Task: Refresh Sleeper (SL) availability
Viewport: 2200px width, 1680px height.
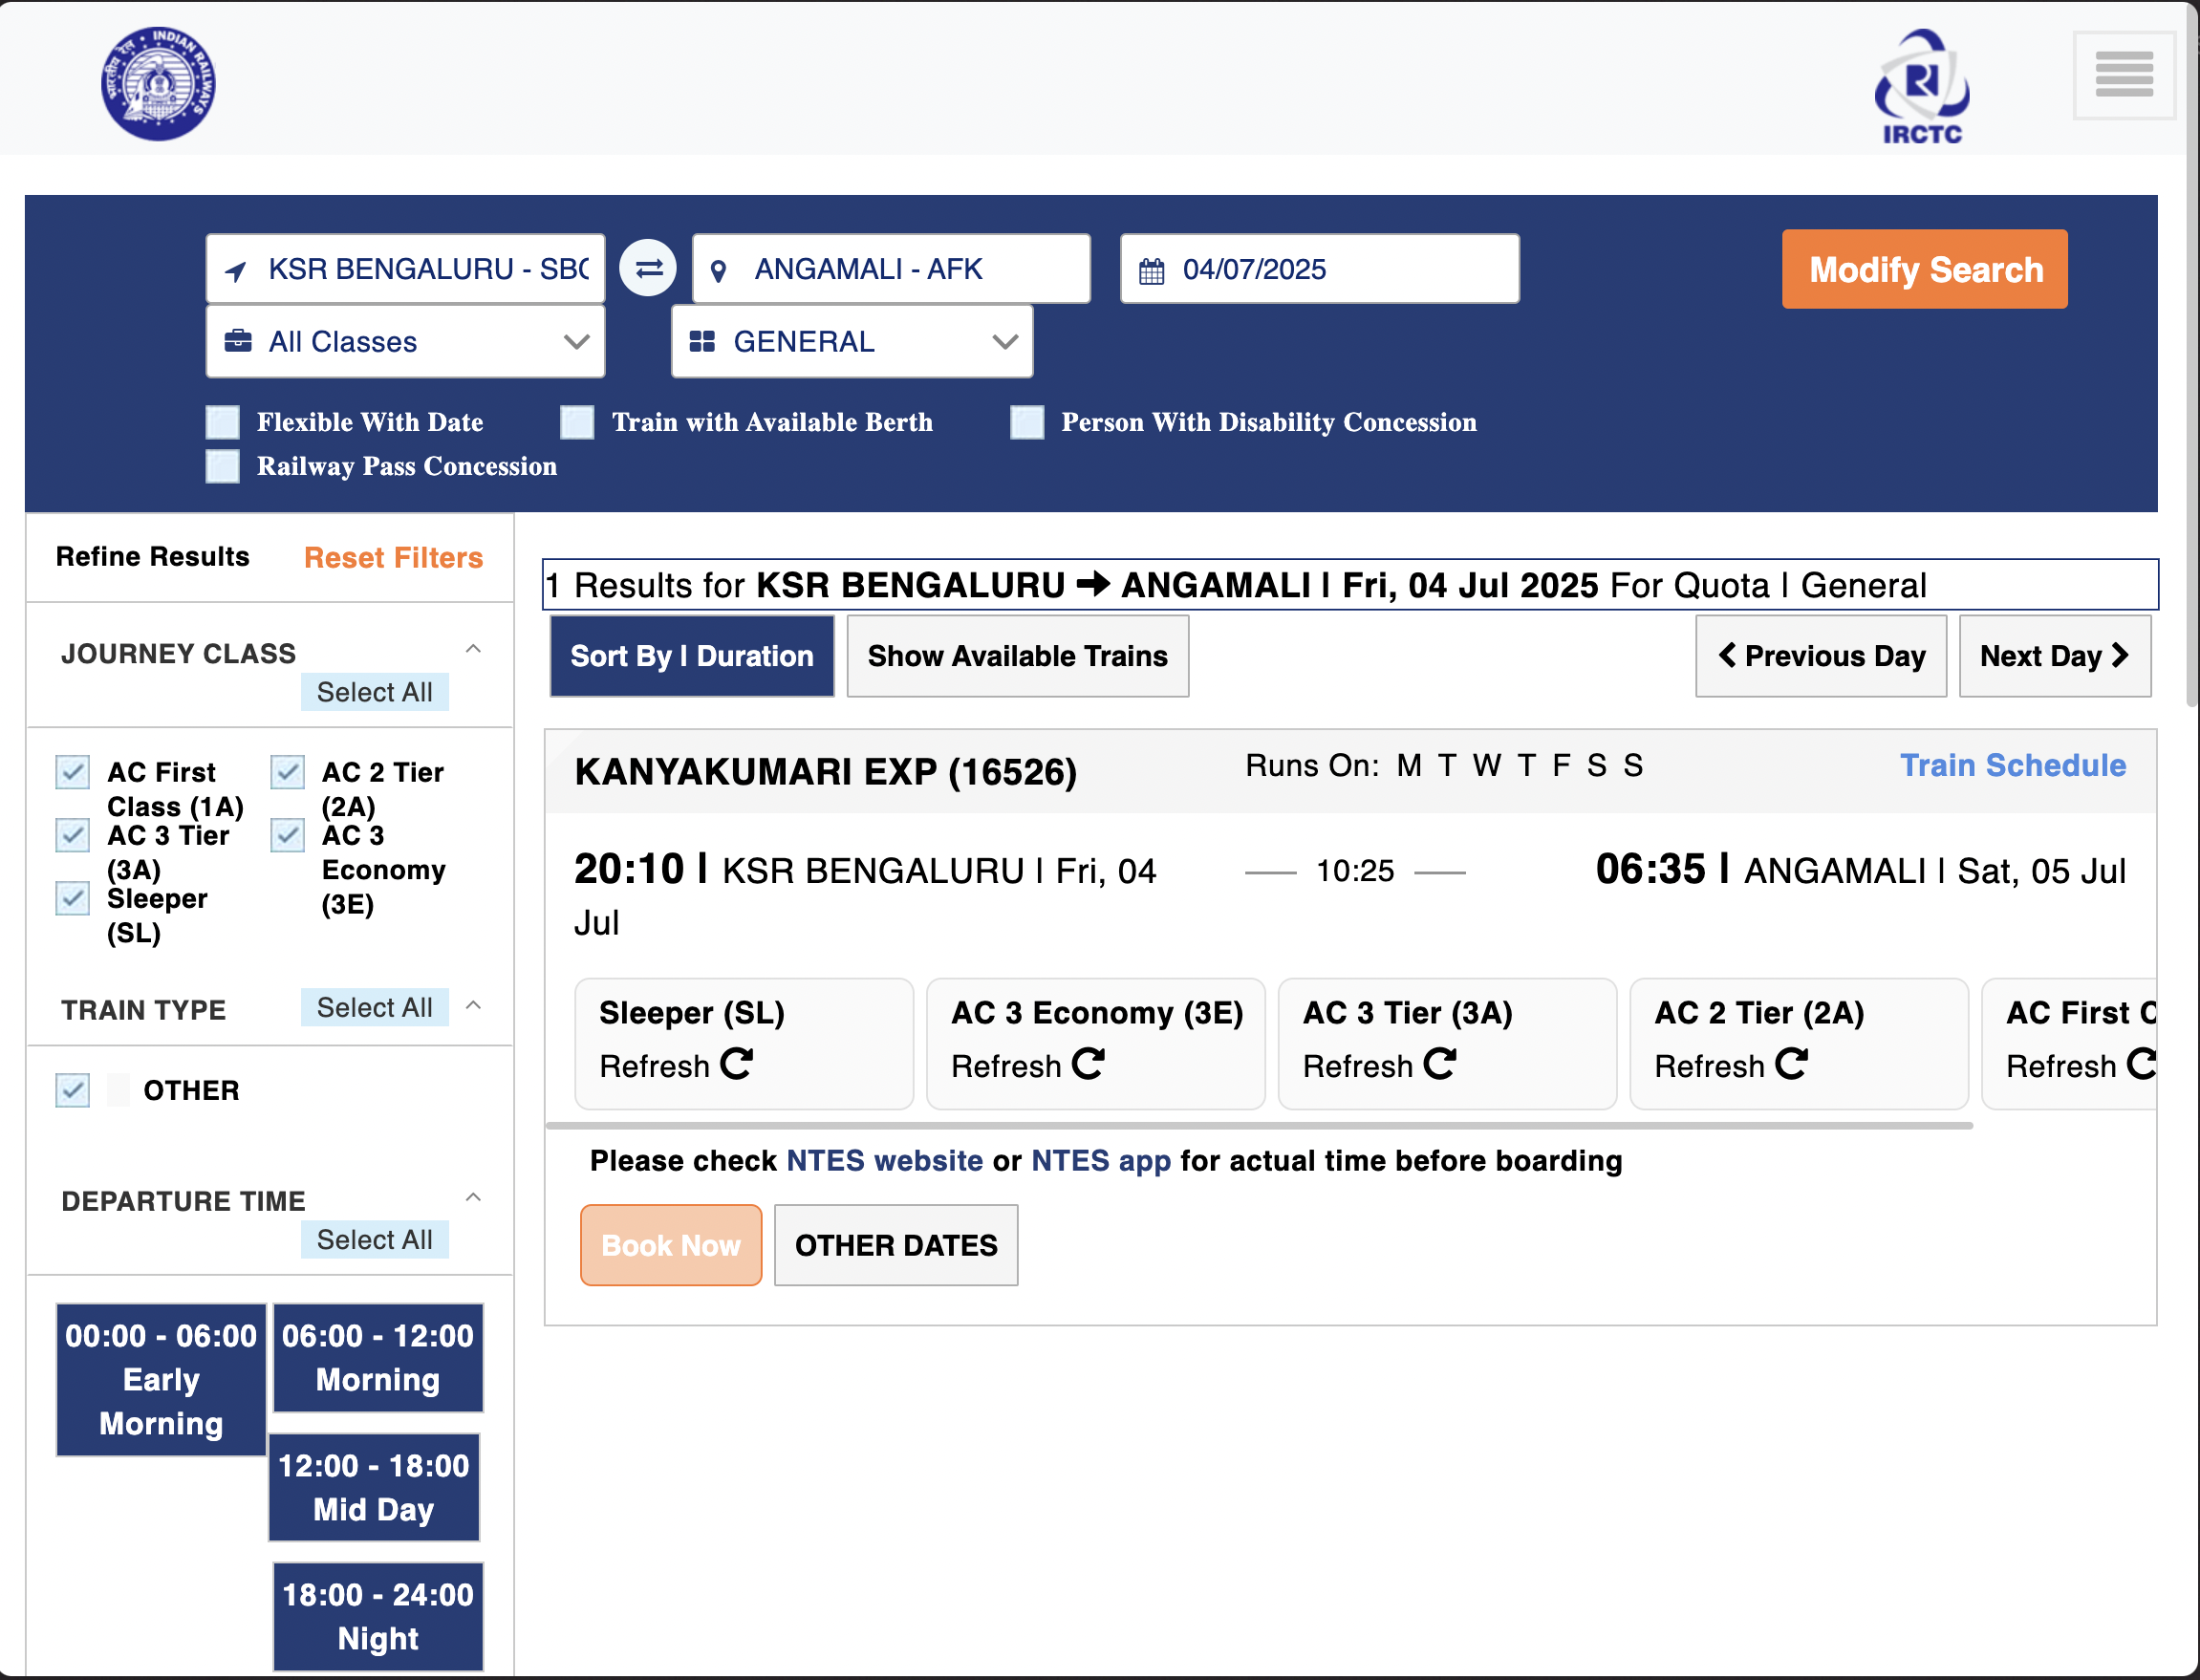Action: coord(737,1064)
